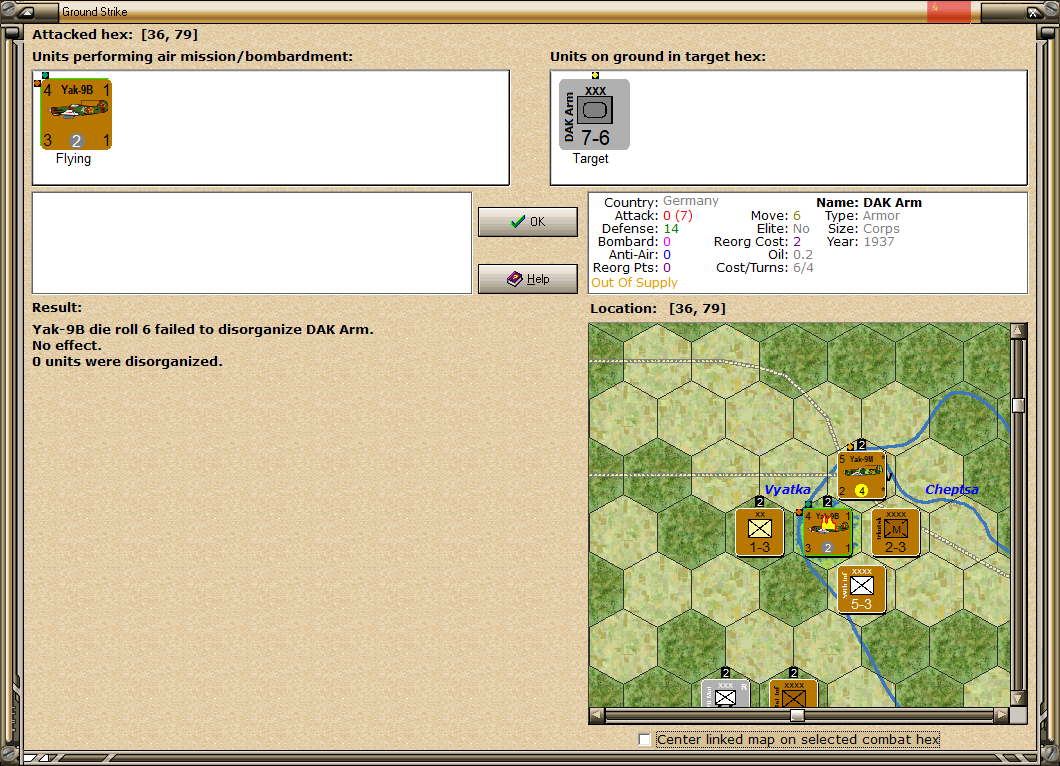Image resolution: width=1060 pixels, height=766 pixels.
Task: Click 'Type: Armor' text
Action: 862,216
